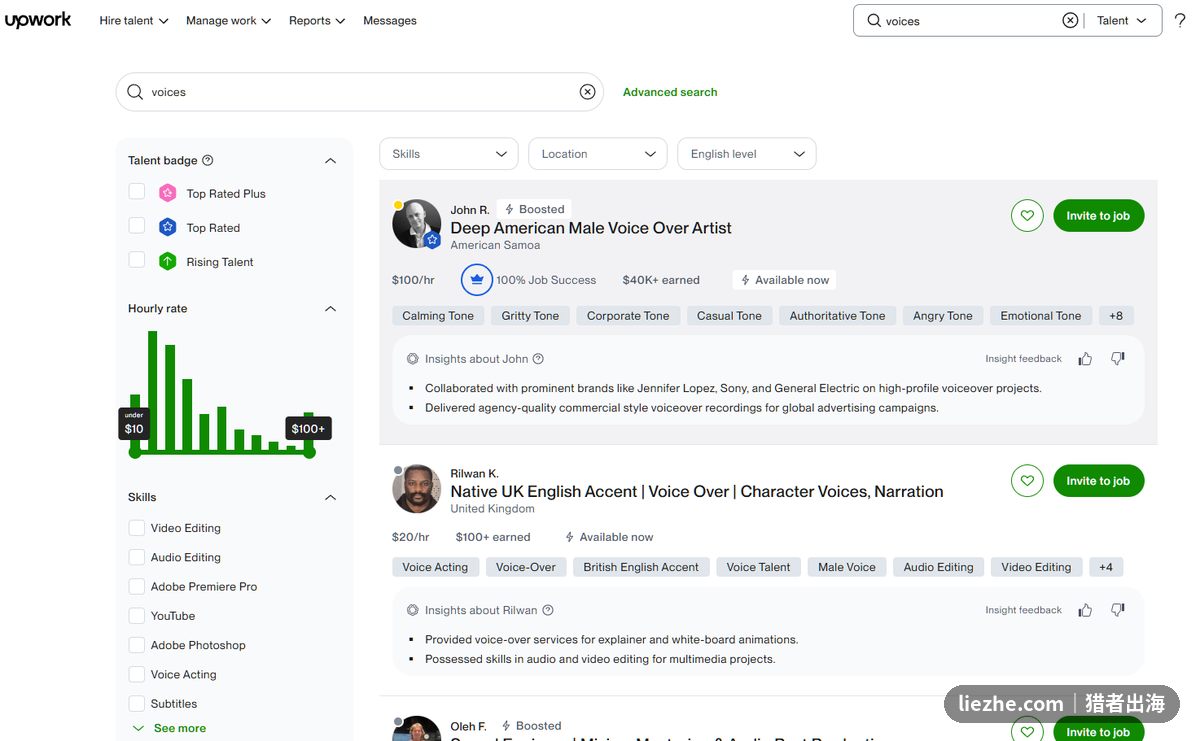
Task: Click the Top Rated Plus pink badge icon
Action: coord(168,193)
